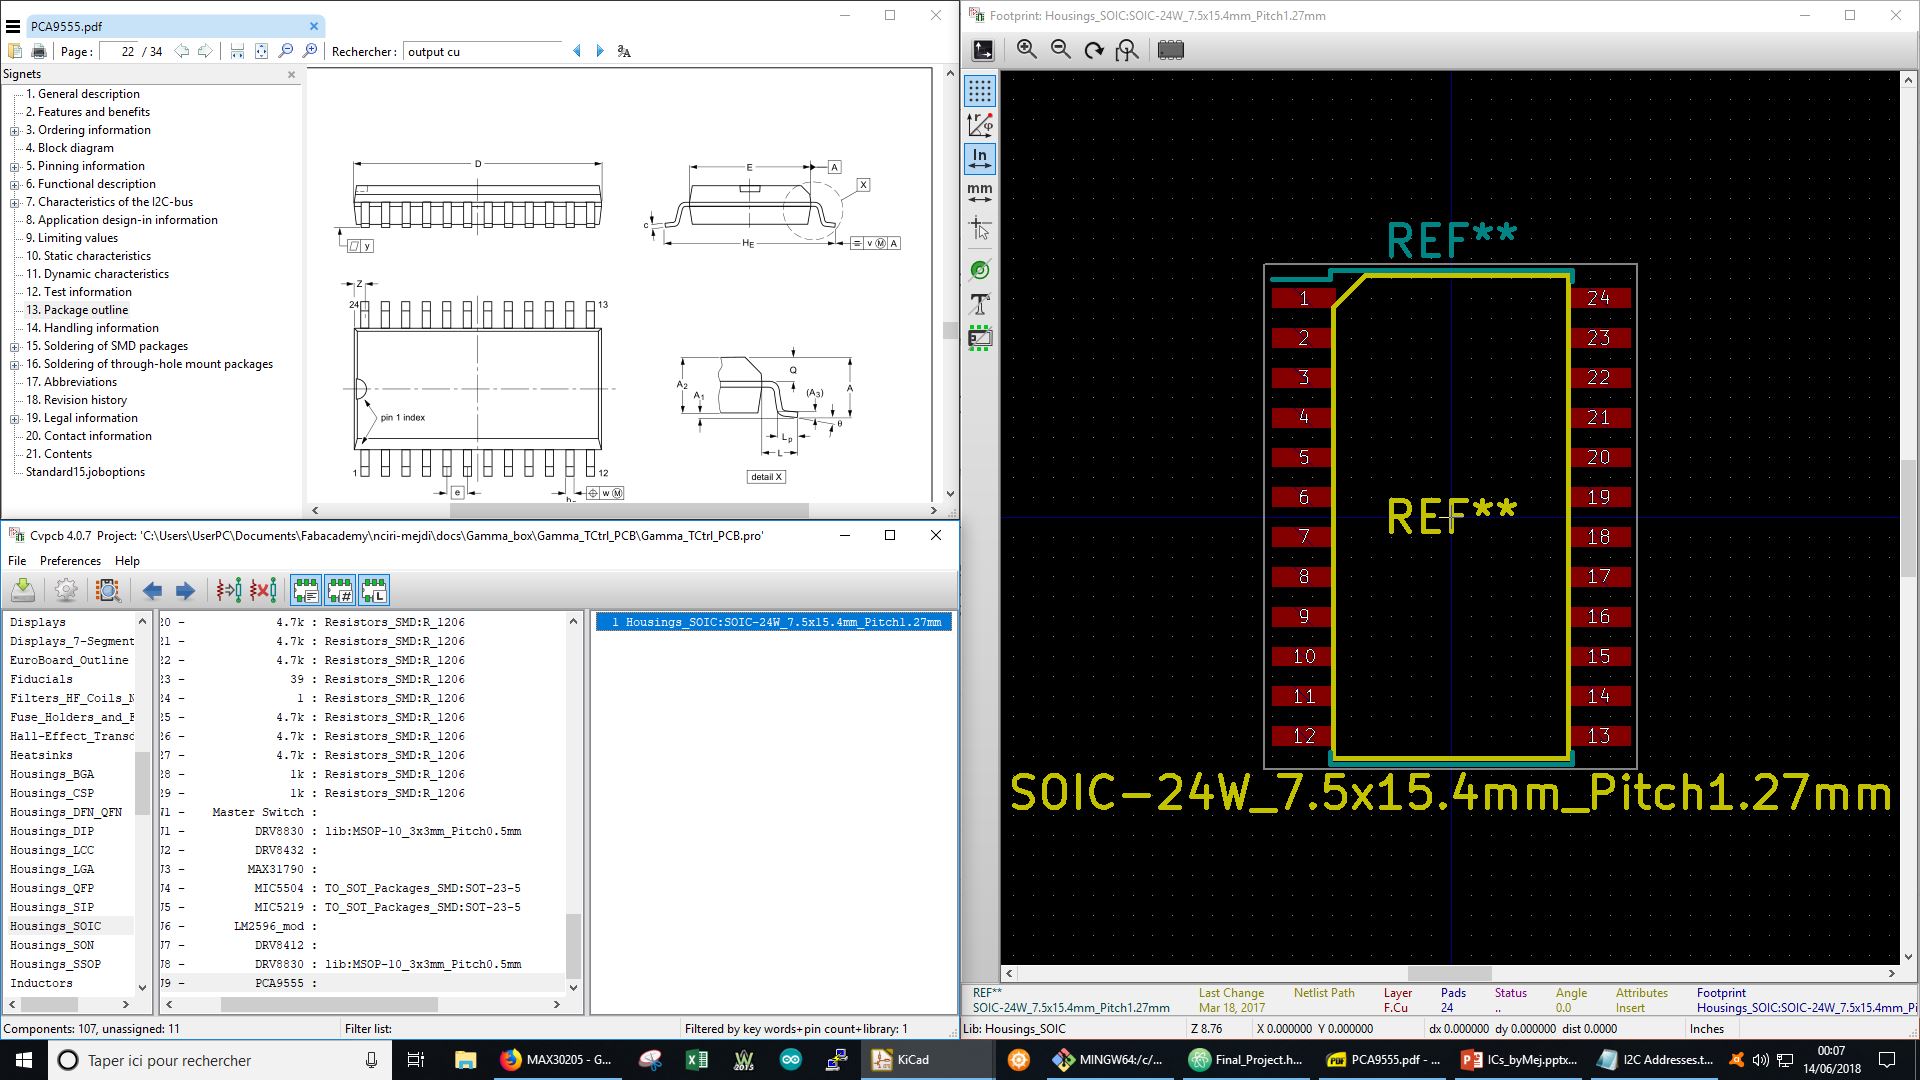Click 3D viewer chip icon
This screenshot has height=1080, width=1920.
1170,50
